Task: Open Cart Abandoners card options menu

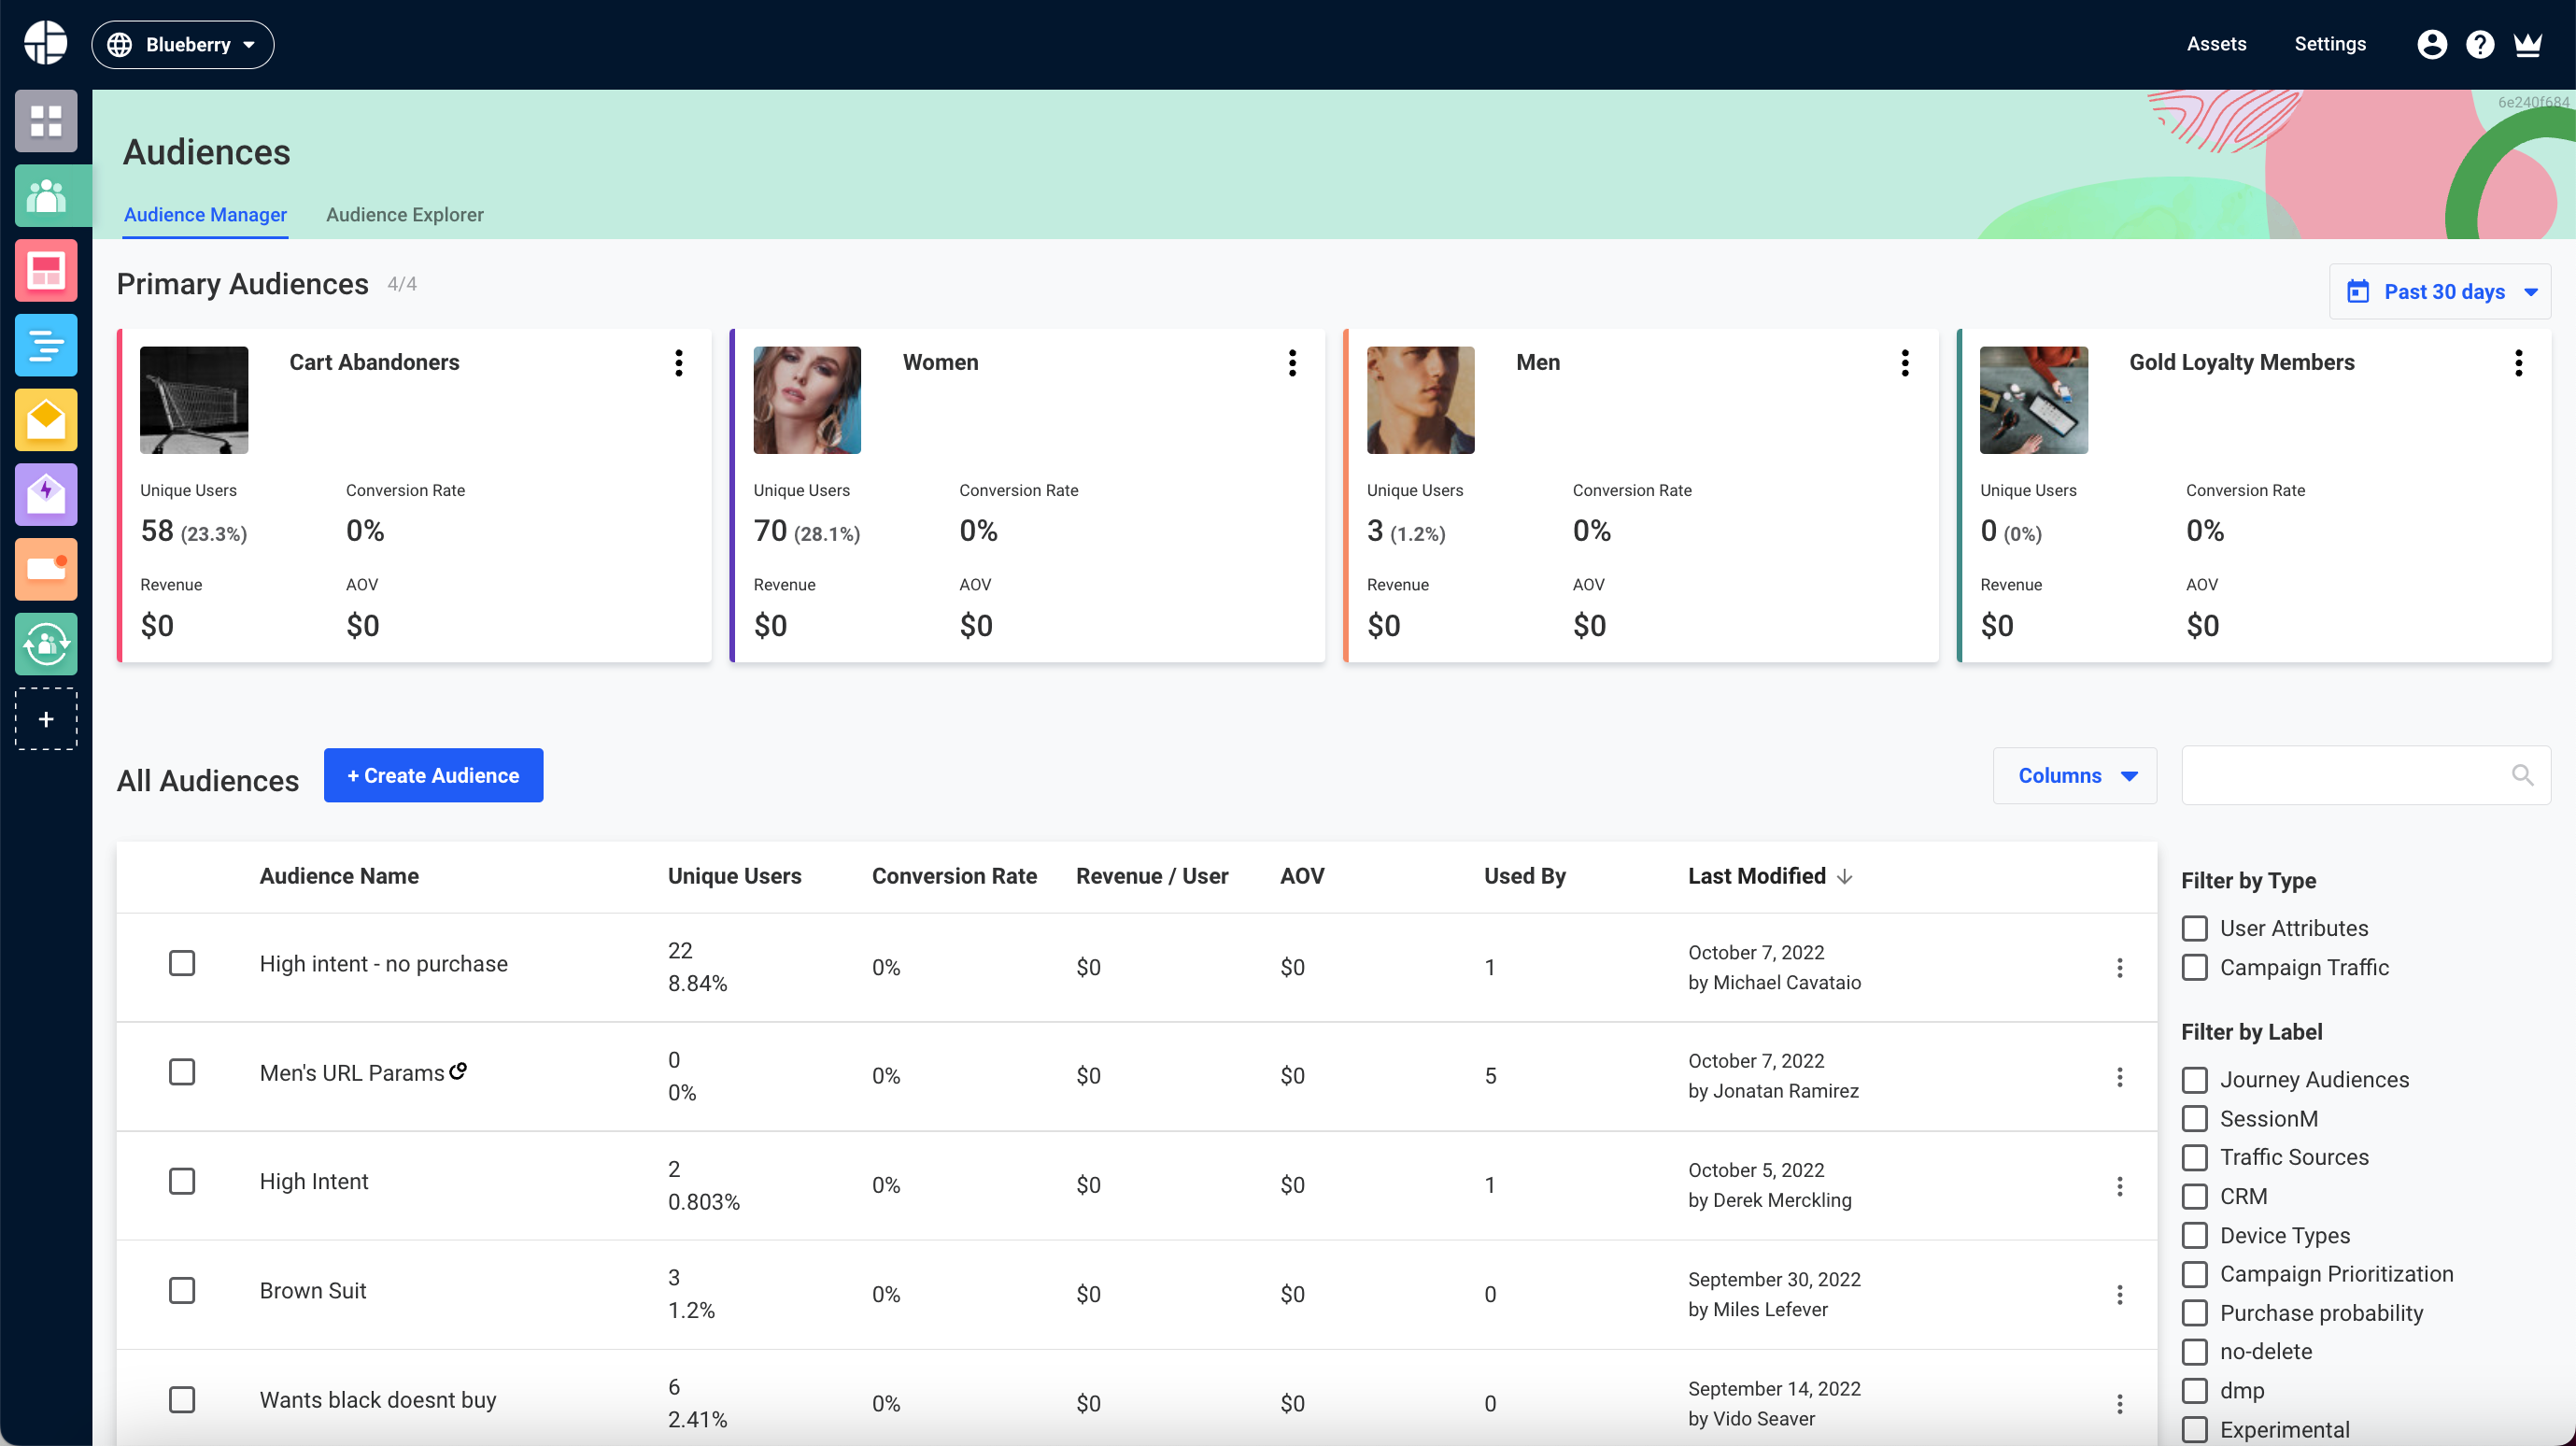Action: [679, 362]
